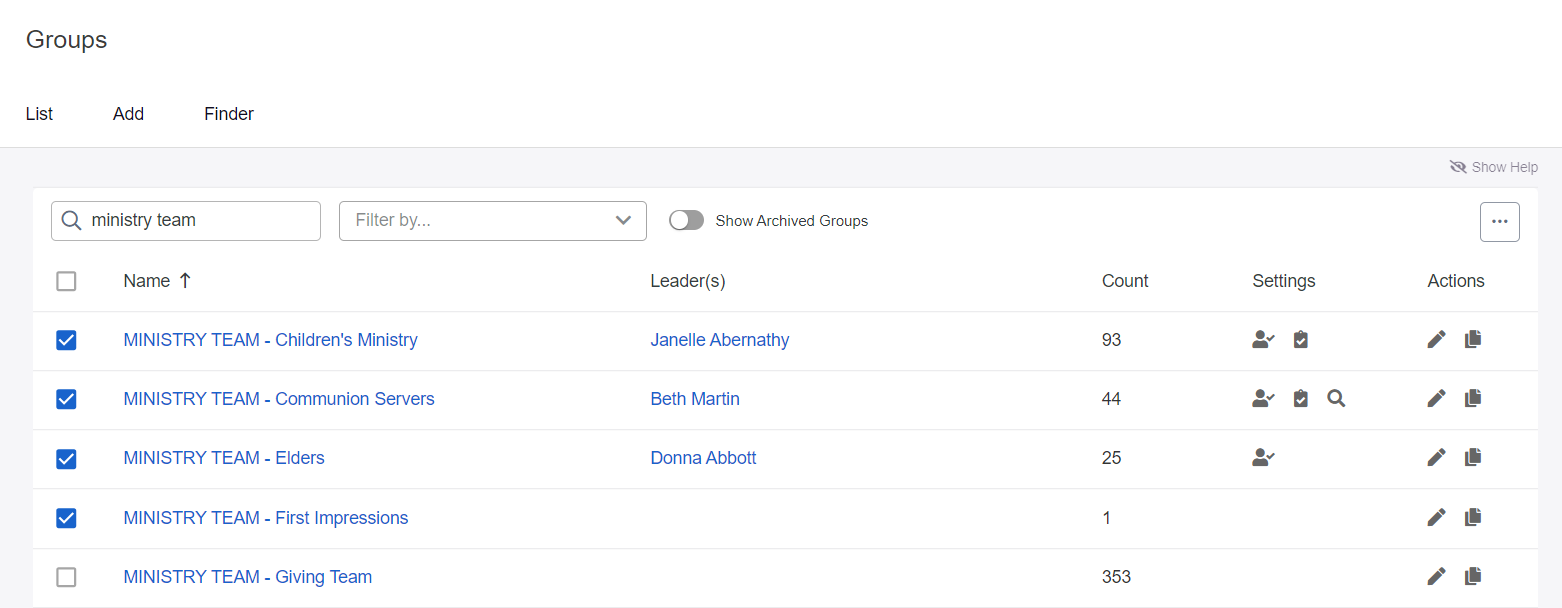The image size is (1562, 608).
Task: Disable Show Archived Groups switch
Action: 687,220
